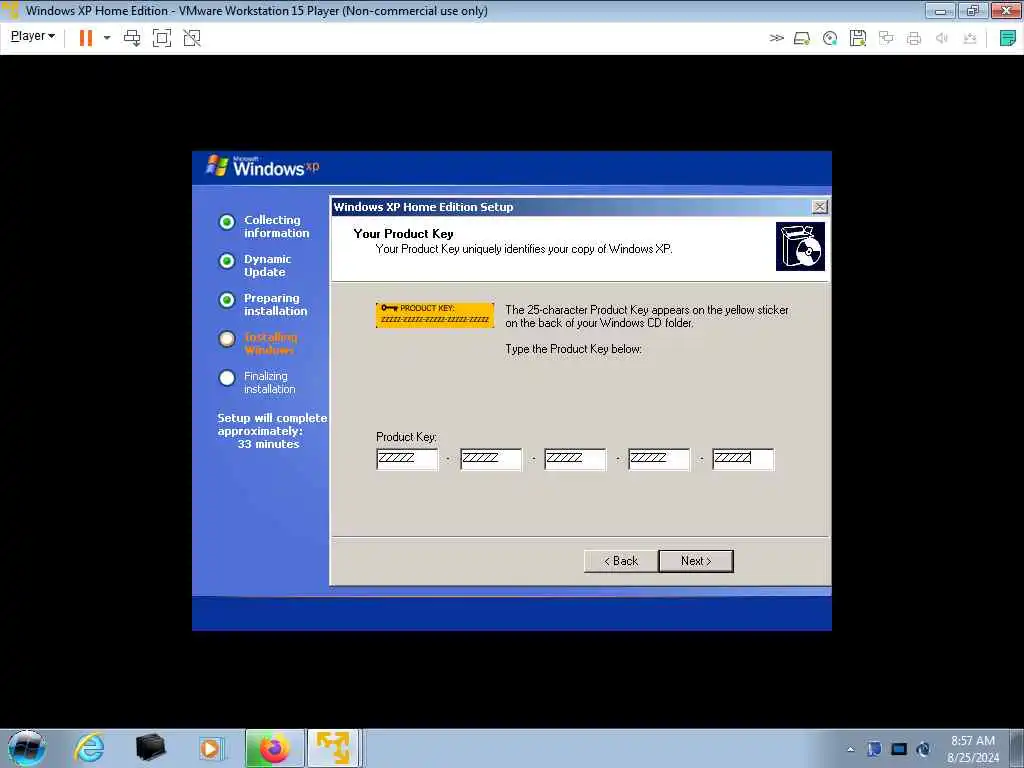Screen dimensions: 1024x768
Task: Click the Collecting information step
Action: [x=264, y=227]
